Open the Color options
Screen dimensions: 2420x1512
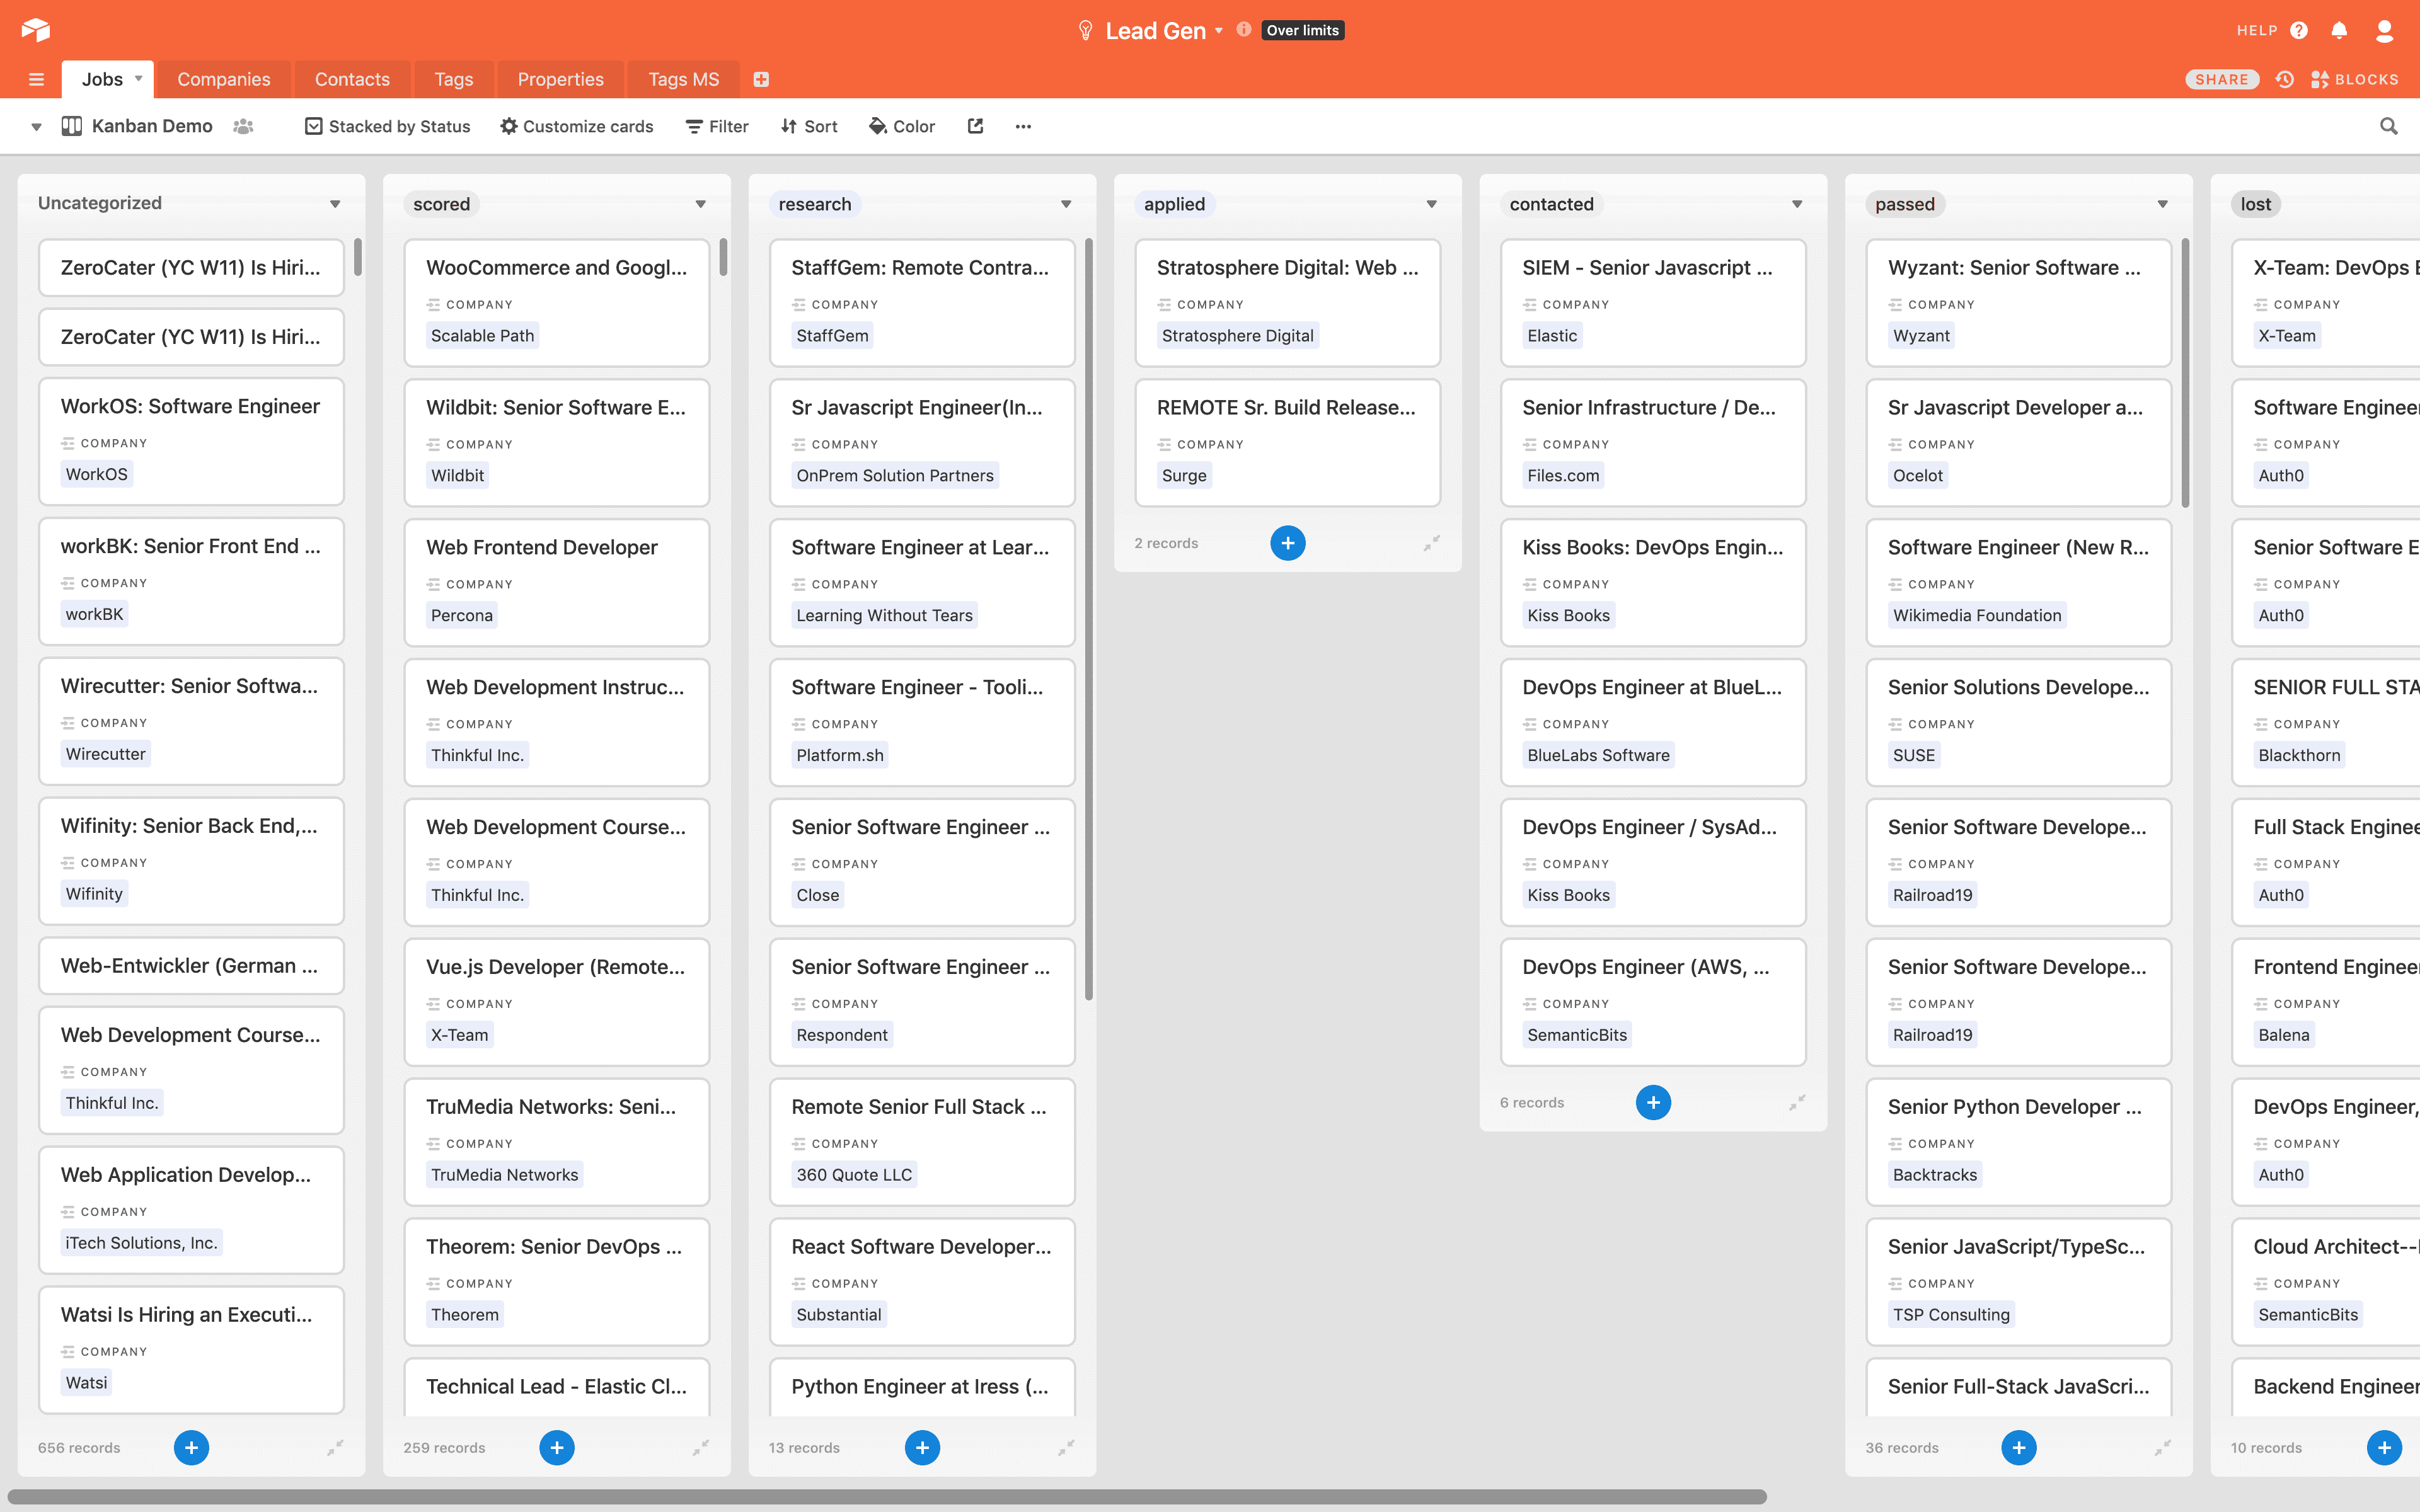[x=902, y=126]
